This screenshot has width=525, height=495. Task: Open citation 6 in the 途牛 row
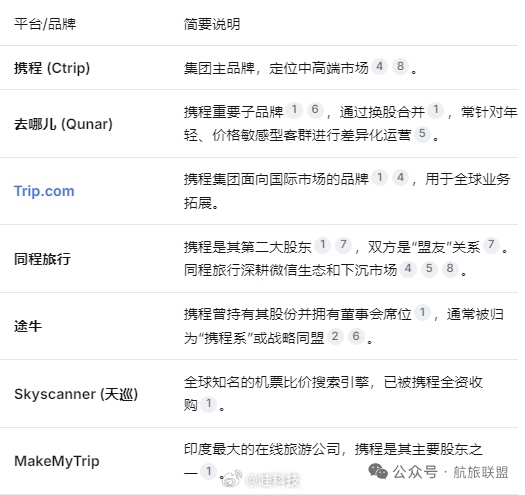(x=356, y=337)
